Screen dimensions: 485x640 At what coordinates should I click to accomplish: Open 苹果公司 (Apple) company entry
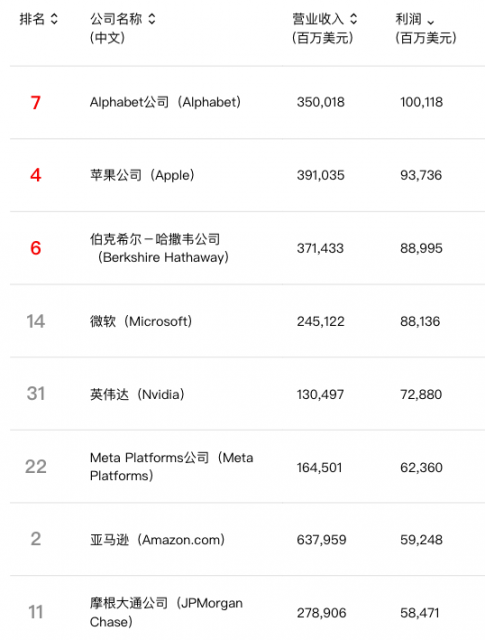coord(142,175)
